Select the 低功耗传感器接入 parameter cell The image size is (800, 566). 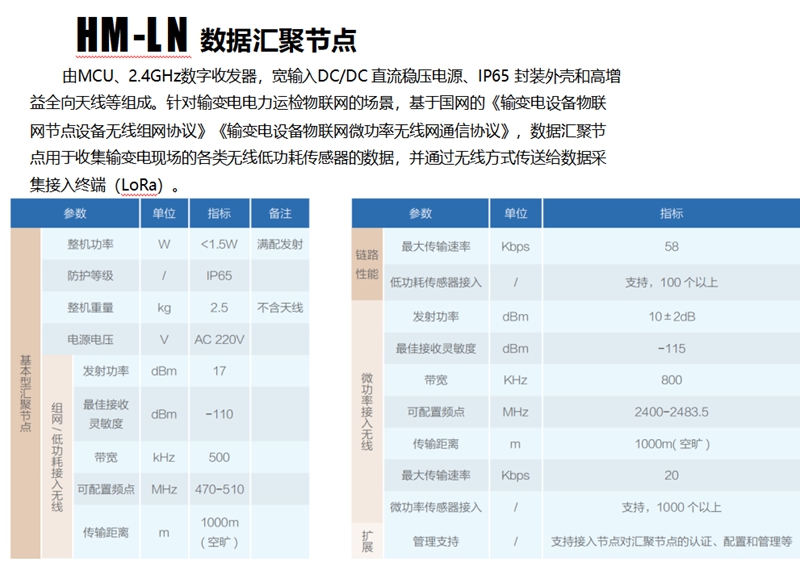(435, 282)
